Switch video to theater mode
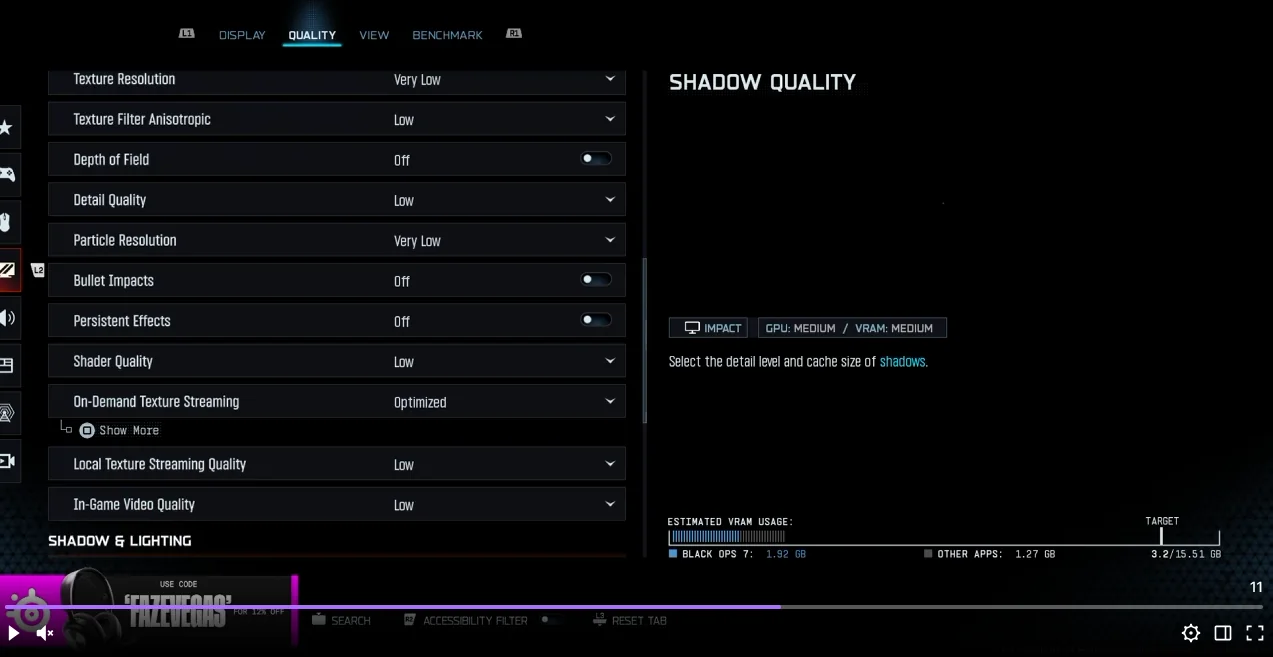This screenshot has width=1273, height=657. pyautogui.click(x=1223, y=633)
